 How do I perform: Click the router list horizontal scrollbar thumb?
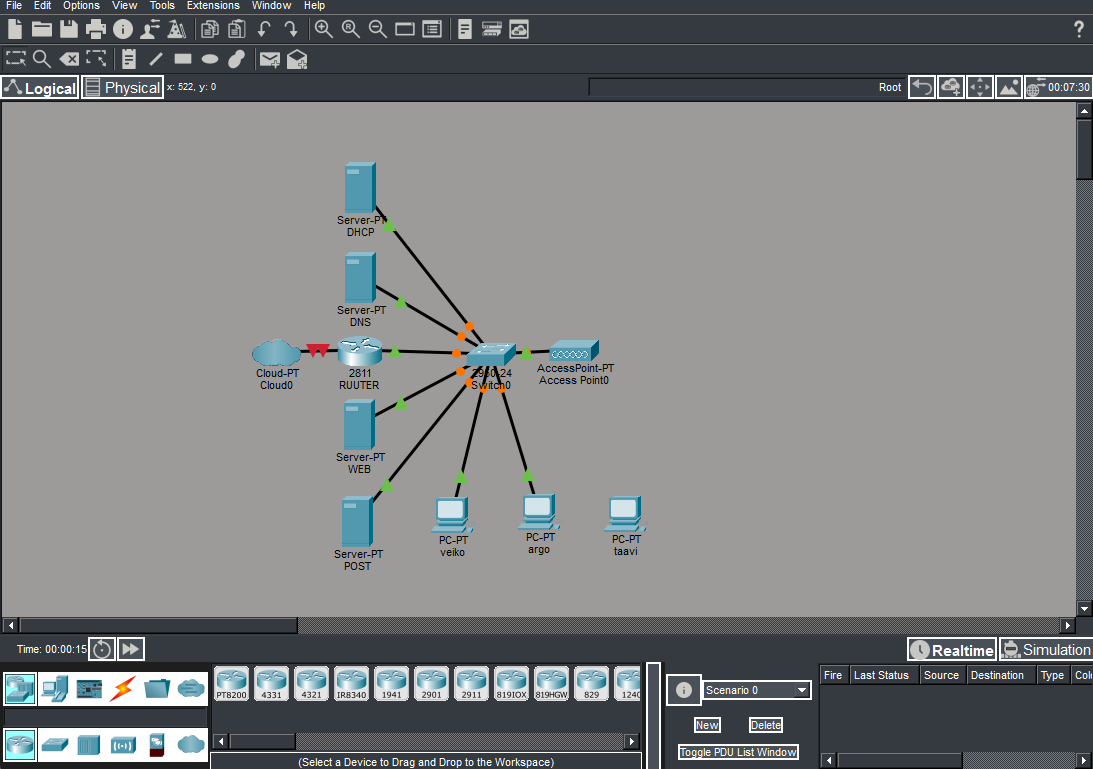click(262, 741)
